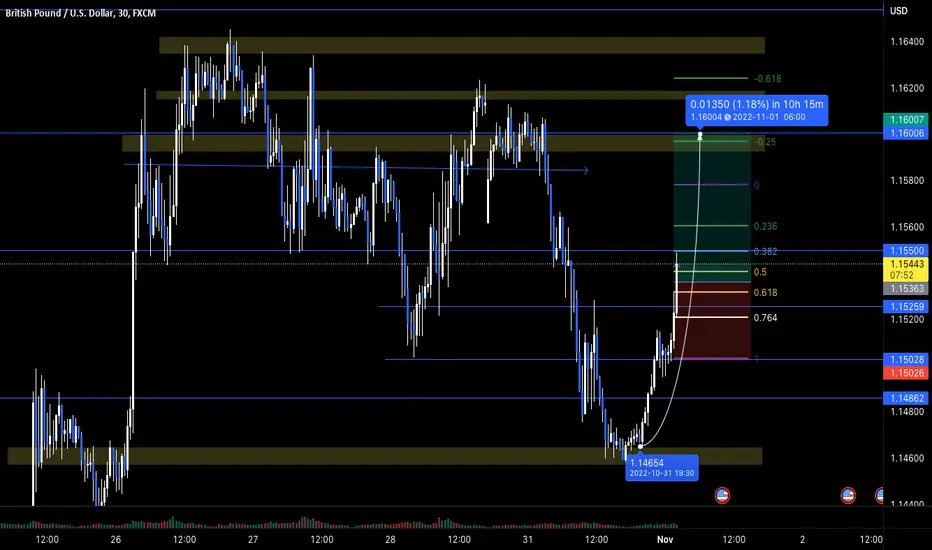Image resolution: width=932 pixels, height=550 pixels.
Task: Click the 26 date label on time axis
Action: (x=115, y=539)
